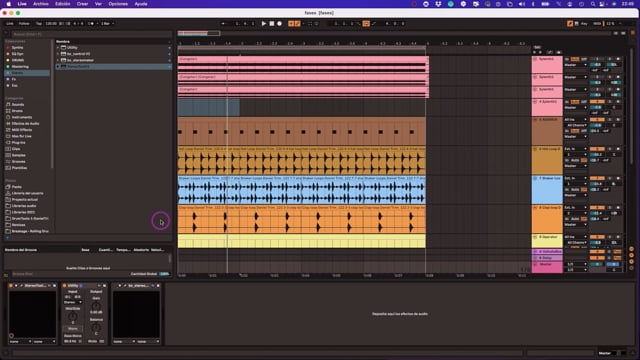Toggle track activator on Operator track
Image resolution: width=640 pixels, height=360 pixels.
coord(597,237)
